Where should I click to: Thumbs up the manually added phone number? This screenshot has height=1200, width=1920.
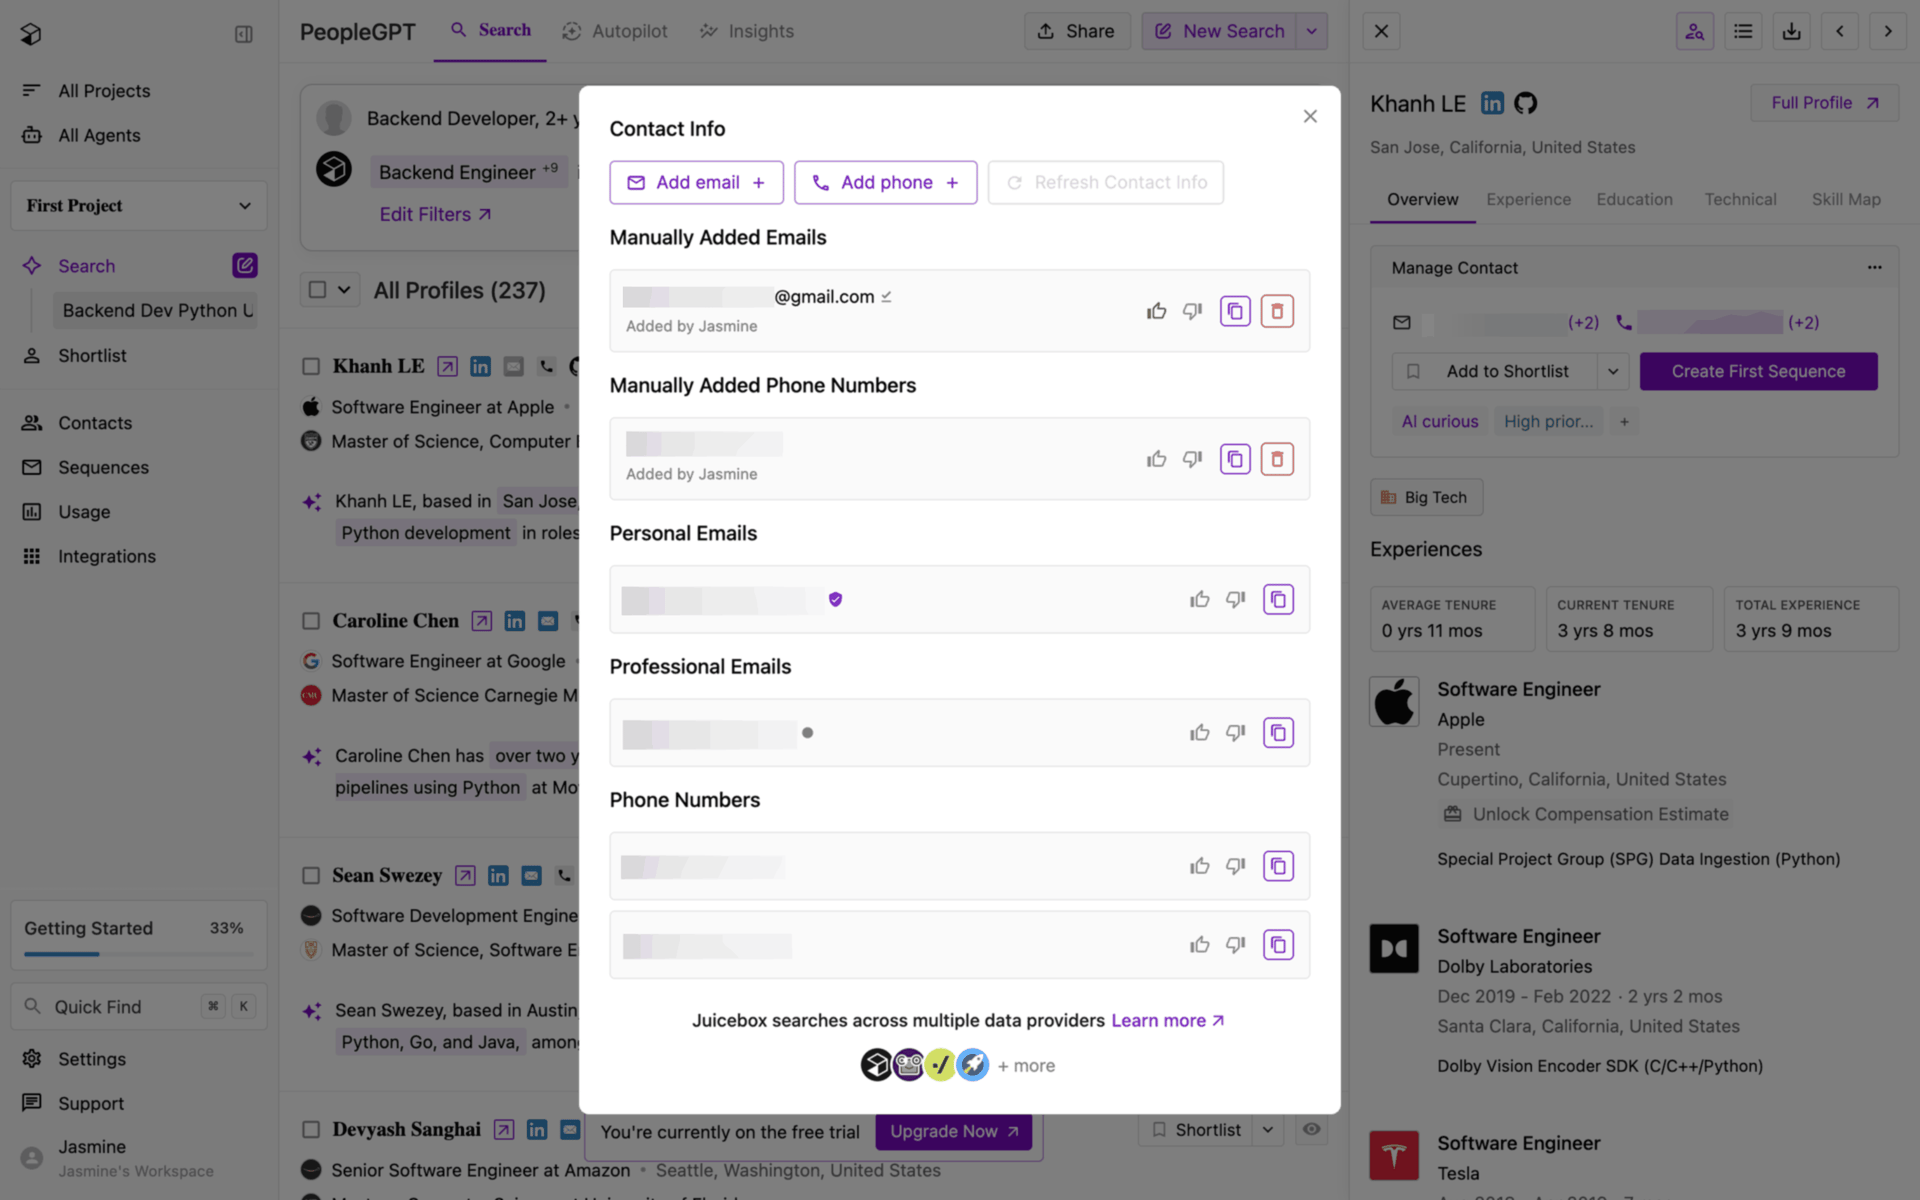point(1157,459)
